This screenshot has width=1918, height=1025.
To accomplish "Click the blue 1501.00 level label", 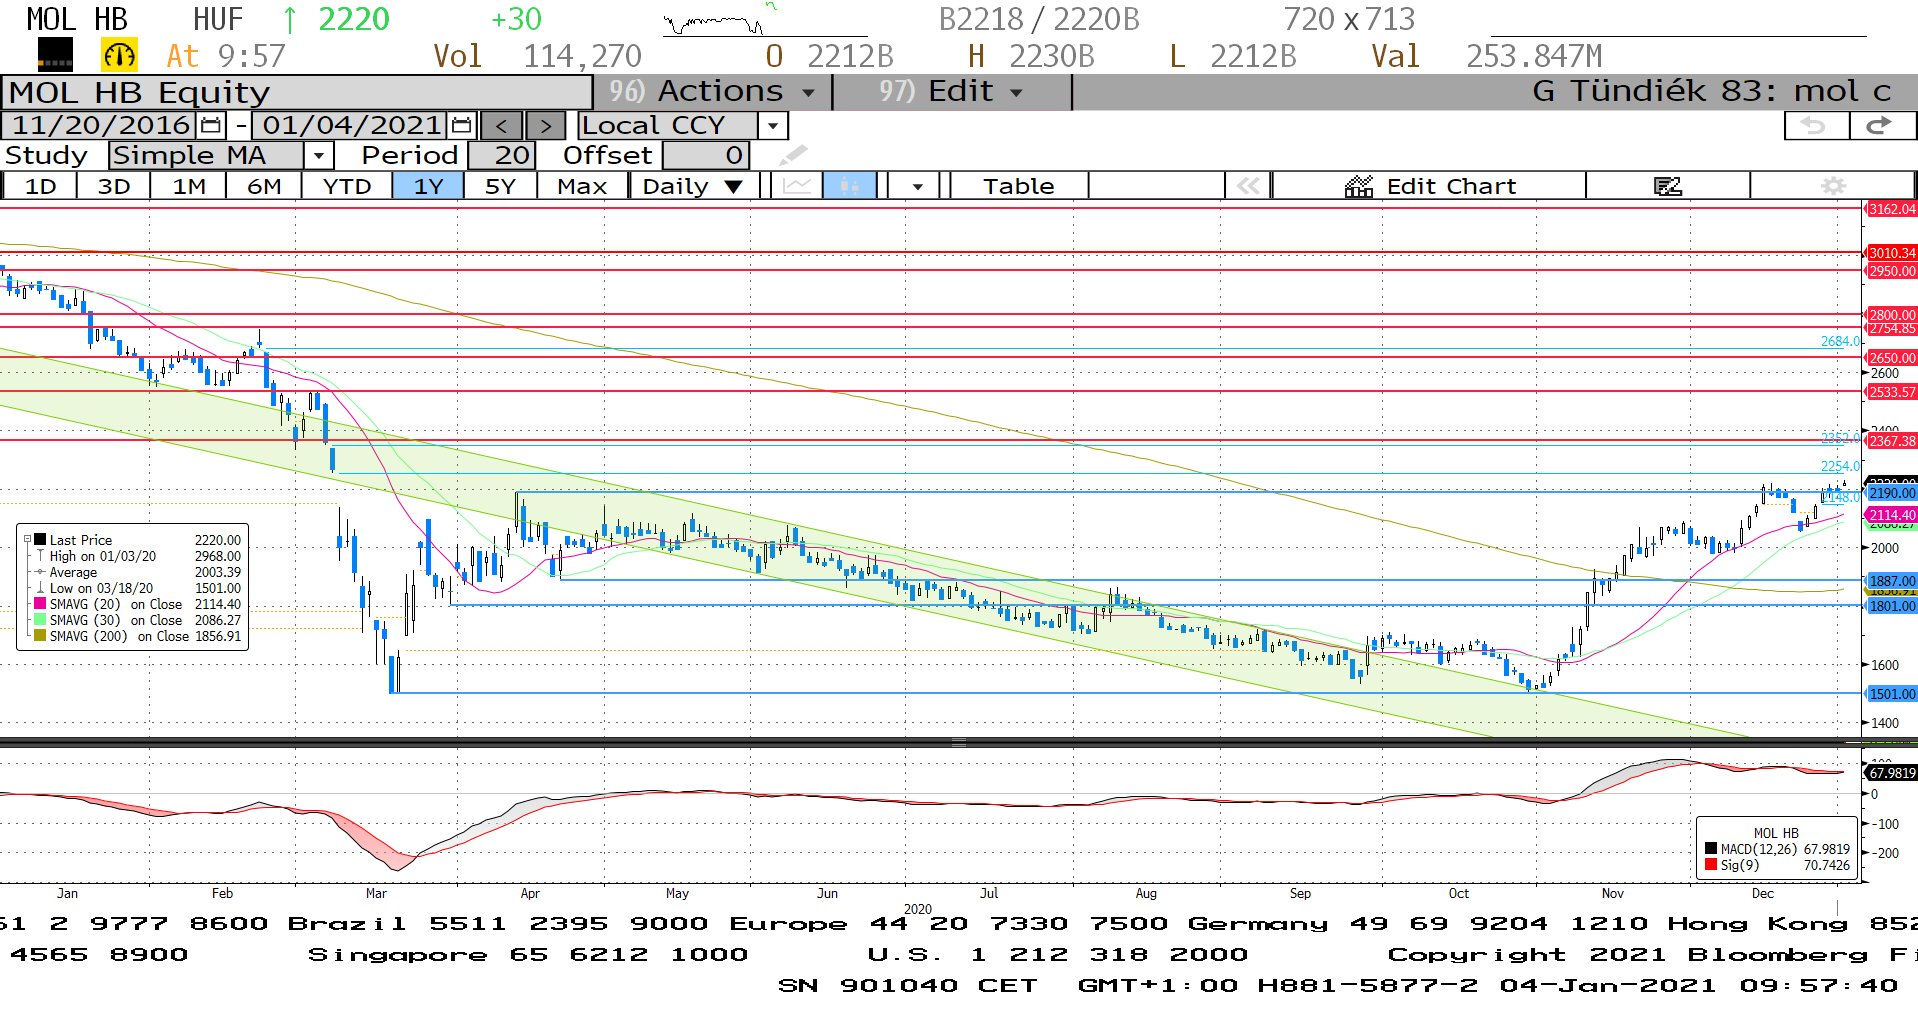I will [x=1892, y=694].
